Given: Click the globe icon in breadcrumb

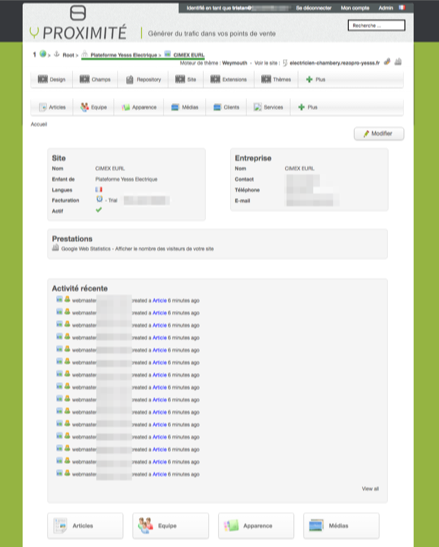Looking at the screenshot, I should click(43, 54).
